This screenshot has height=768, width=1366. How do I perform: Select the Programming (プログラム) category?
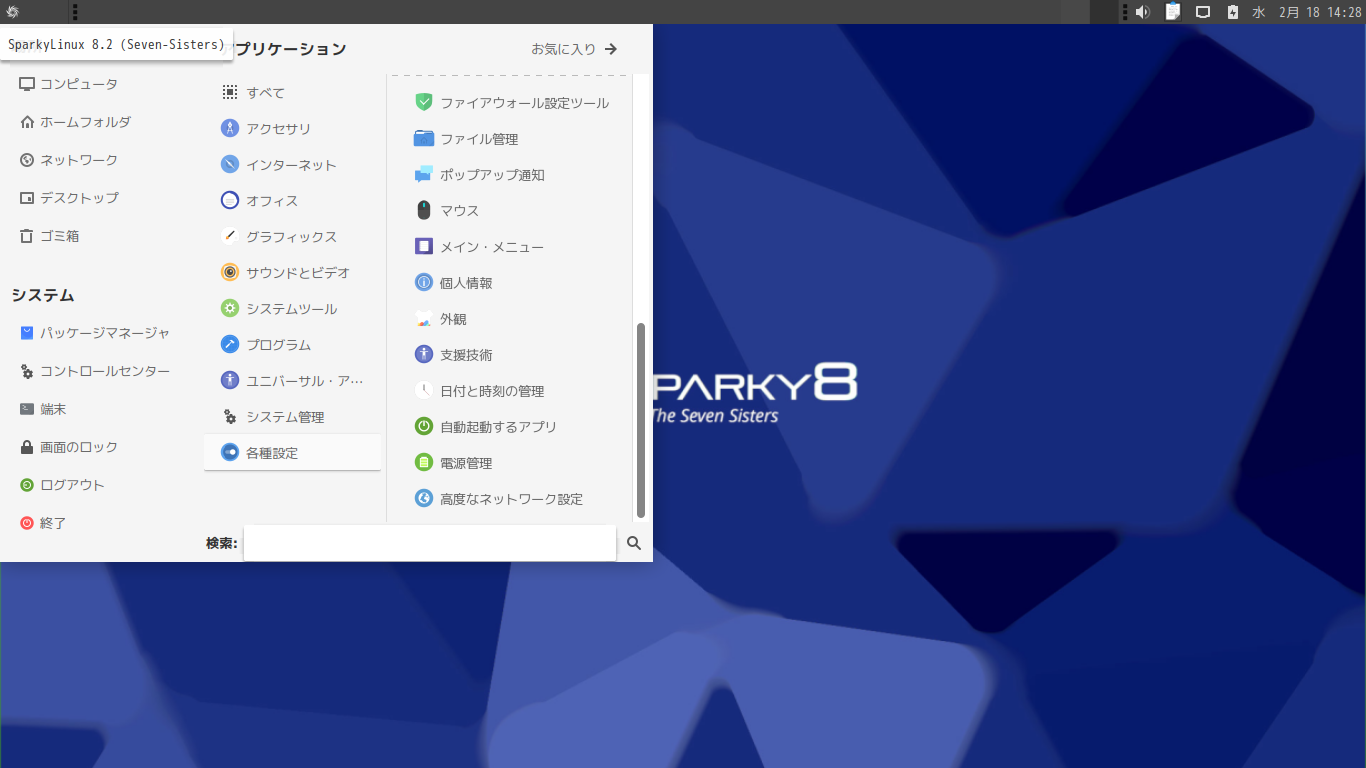(292, 345)
